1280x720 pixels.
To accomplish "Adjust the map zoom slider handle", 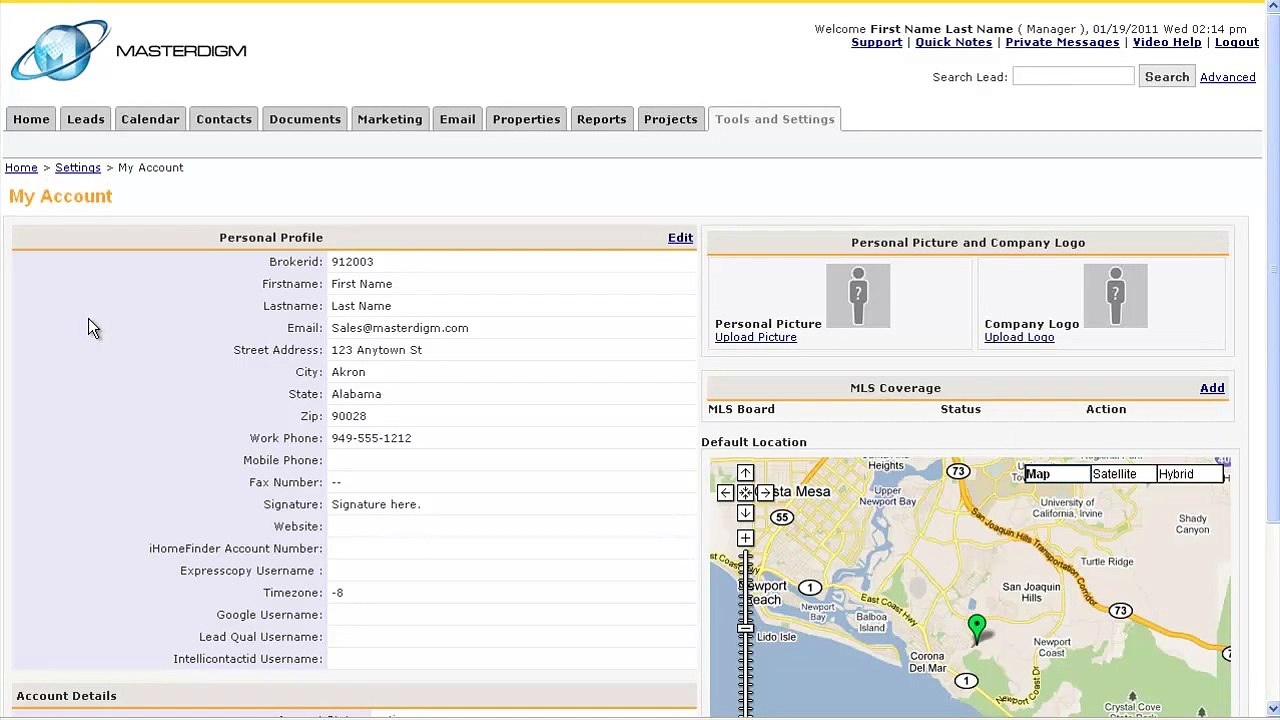I will click(745, 628).
